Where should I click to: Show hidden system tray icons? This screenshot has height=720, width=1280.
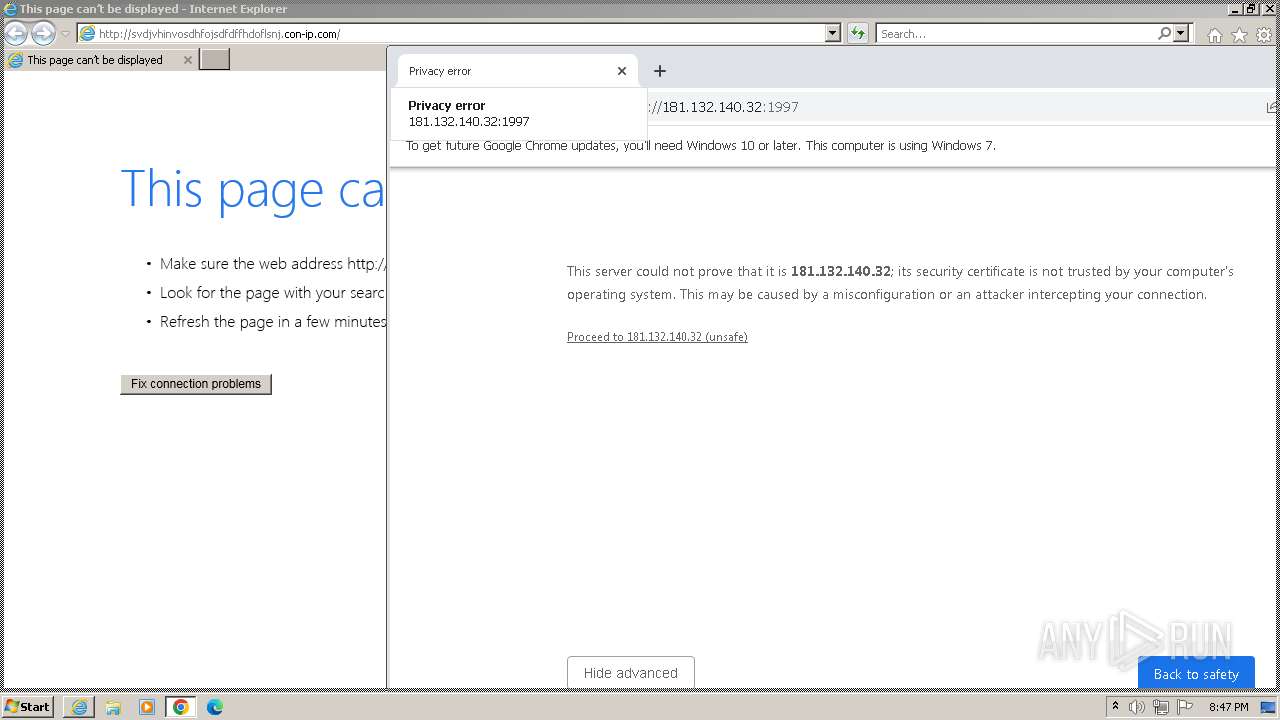(1116, 707)
